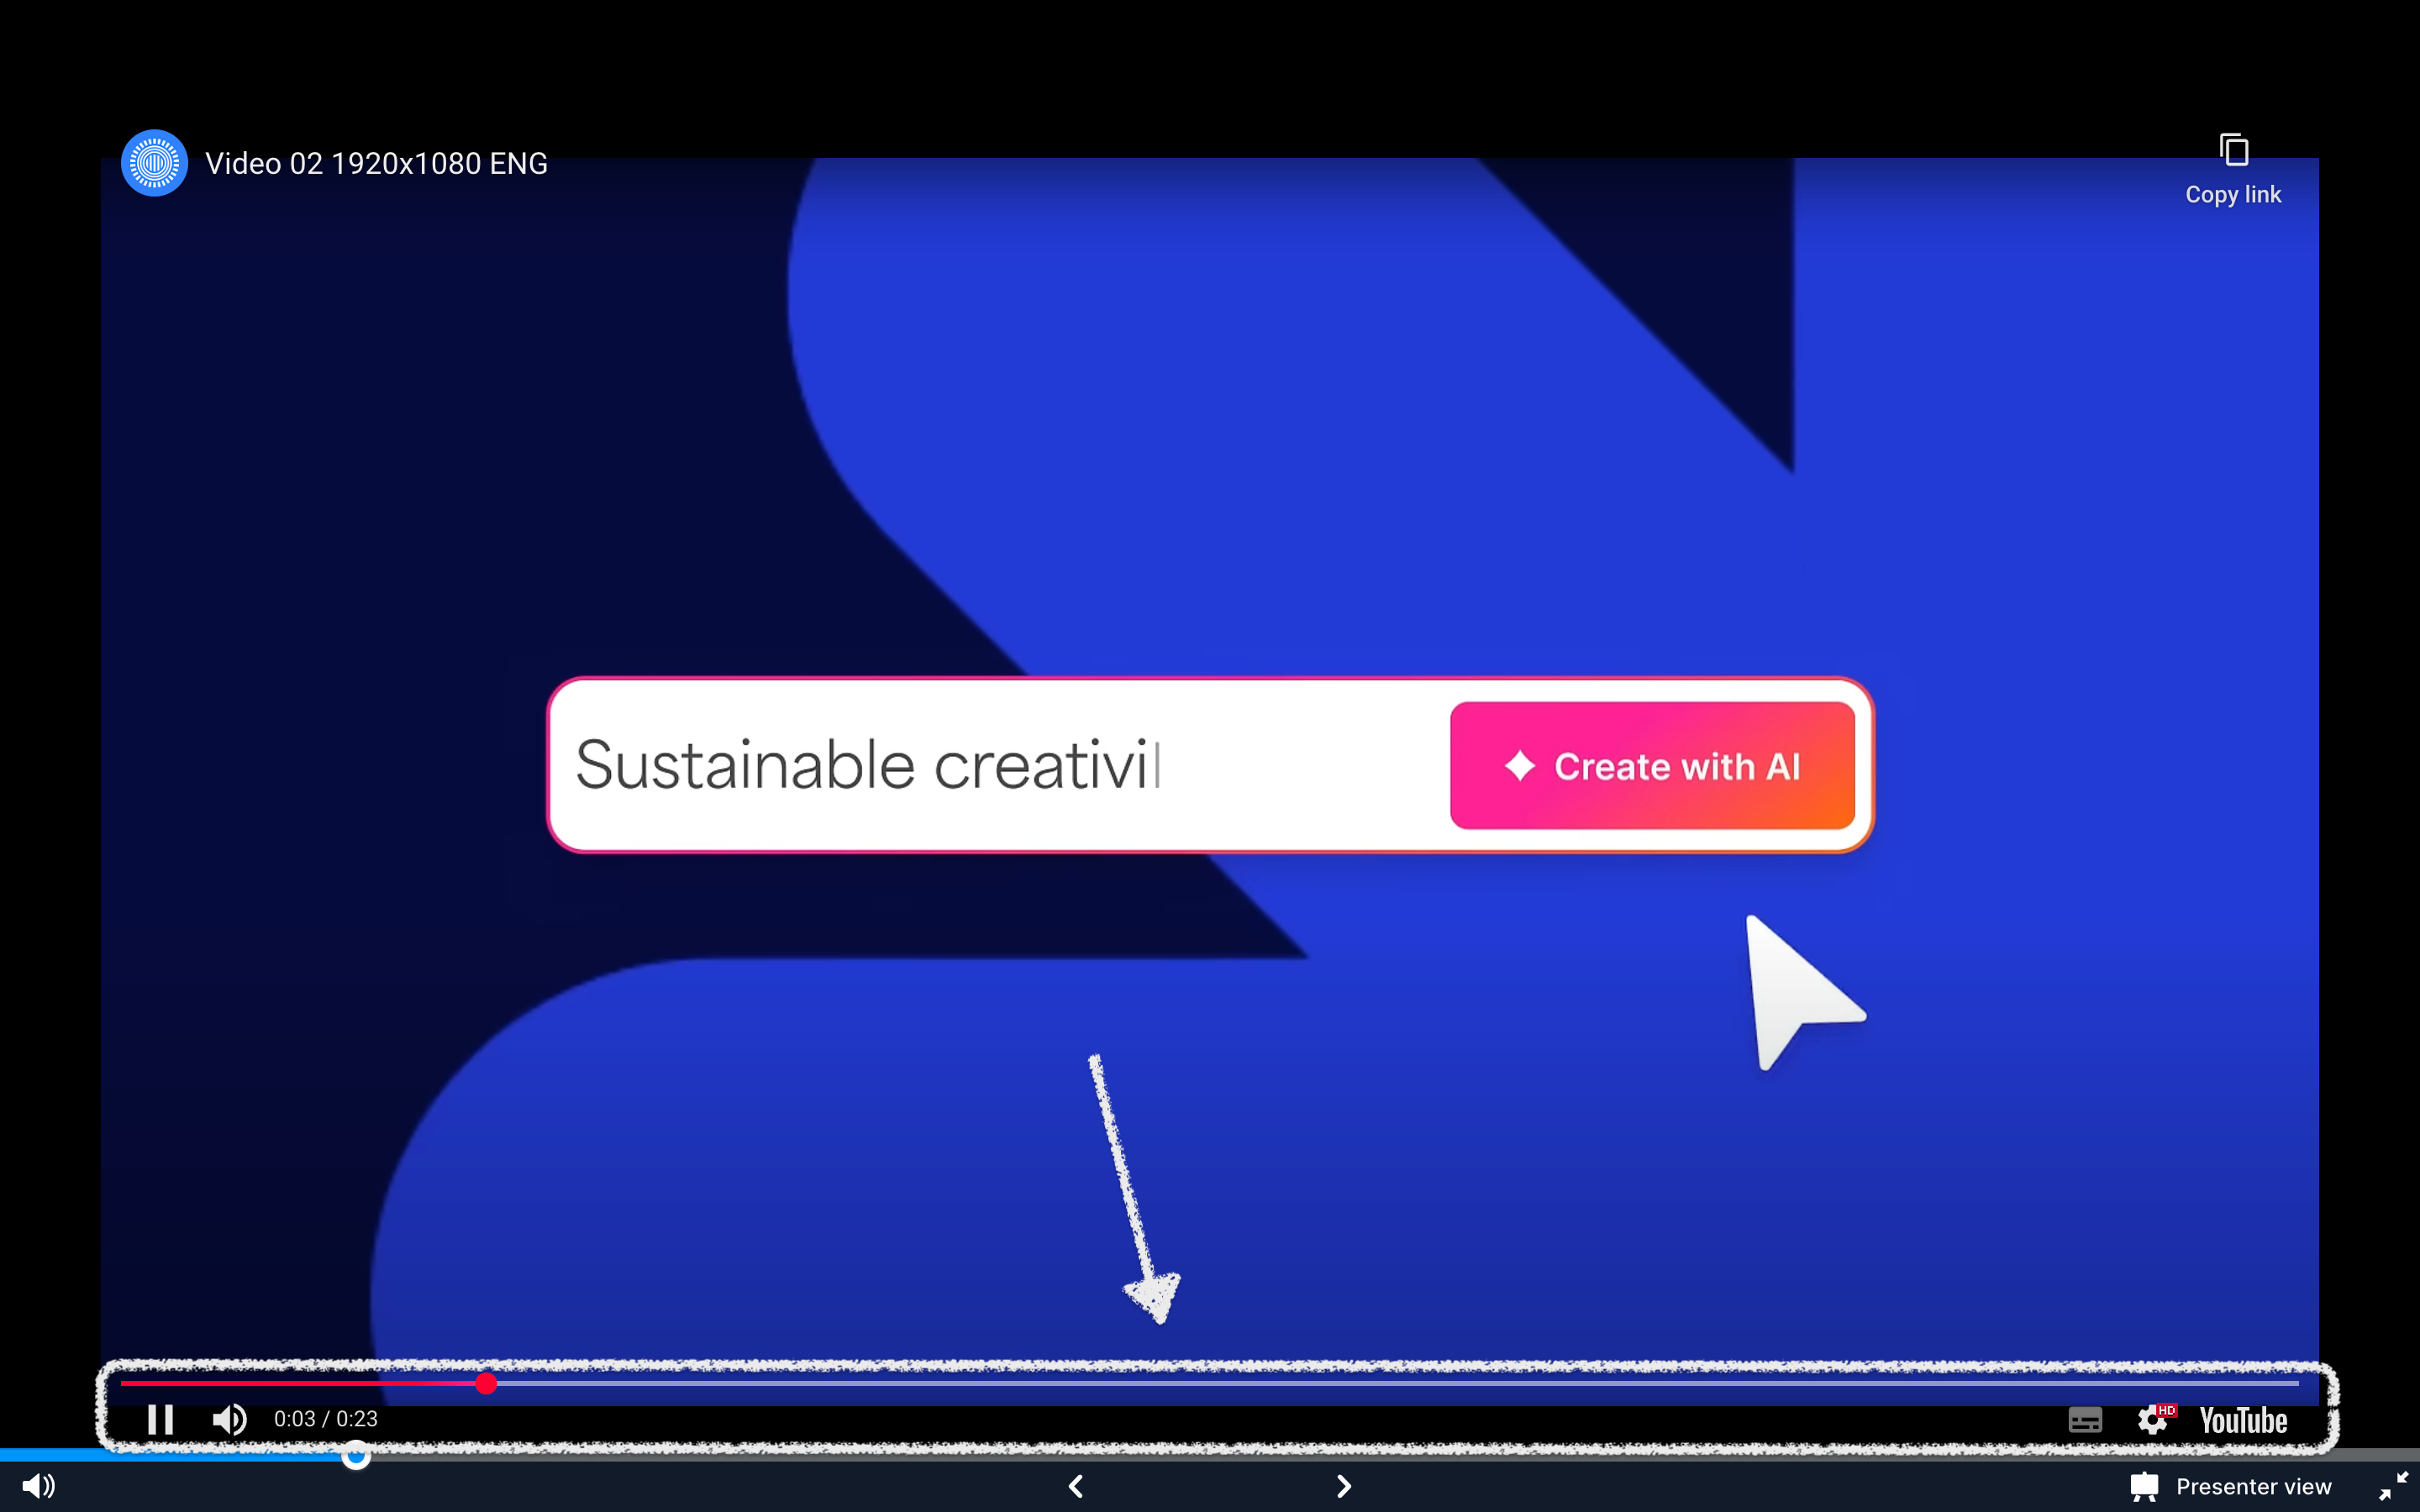Open video title Video 02 1920x1080 ENG
This screenshot has height=1512, width=2420.
[376, 164]
